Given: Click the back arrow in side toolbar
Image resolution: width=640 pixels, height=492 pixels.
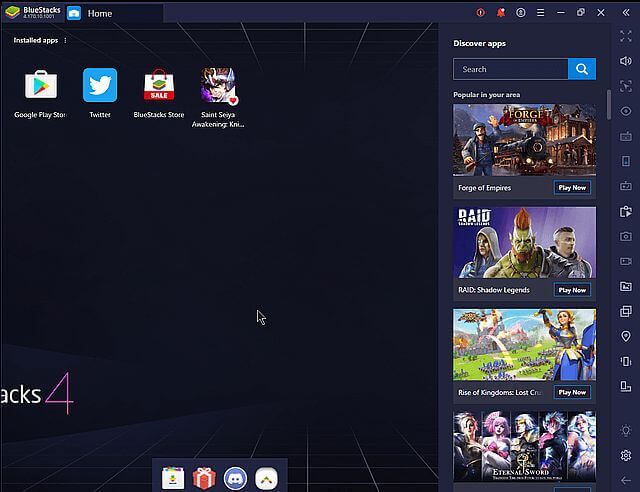Looking at the screenshot, I should pyautogui.click(x=626, y=481).
